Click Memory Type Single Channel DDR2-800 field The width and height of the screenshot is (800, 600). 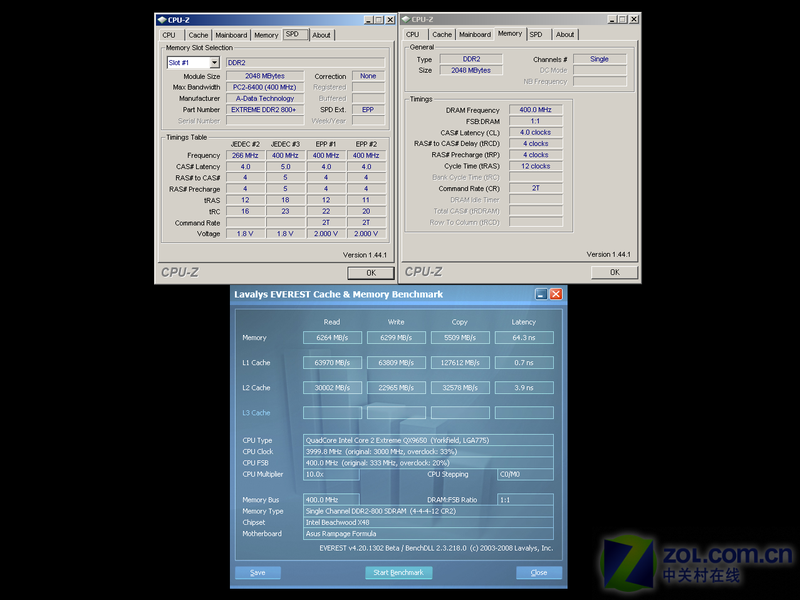coord(428,511)
